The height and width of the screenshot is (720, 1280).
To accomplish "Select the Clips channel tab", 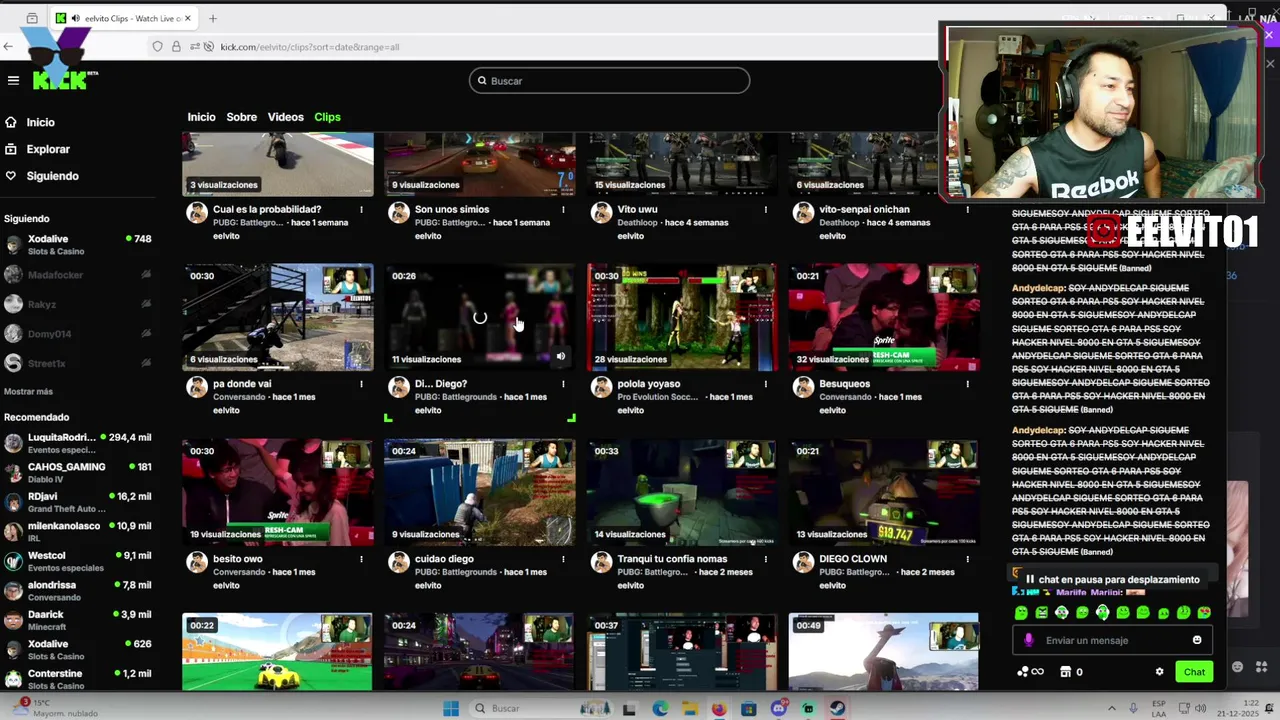I will click(x=327, y=117).
